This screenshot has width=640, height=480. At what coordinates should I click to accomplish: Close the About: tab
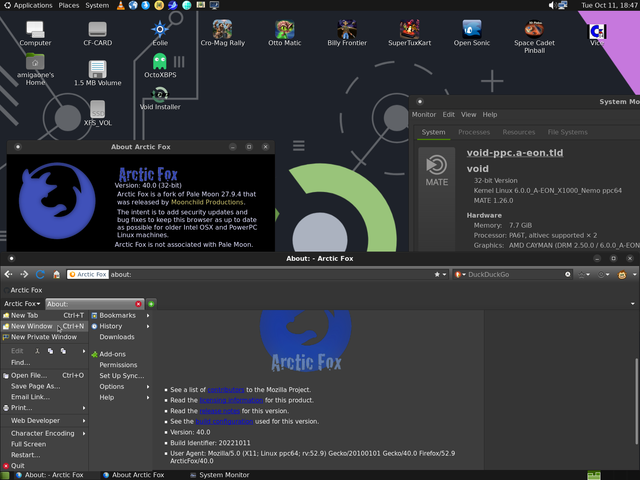(x=138, y=304)
